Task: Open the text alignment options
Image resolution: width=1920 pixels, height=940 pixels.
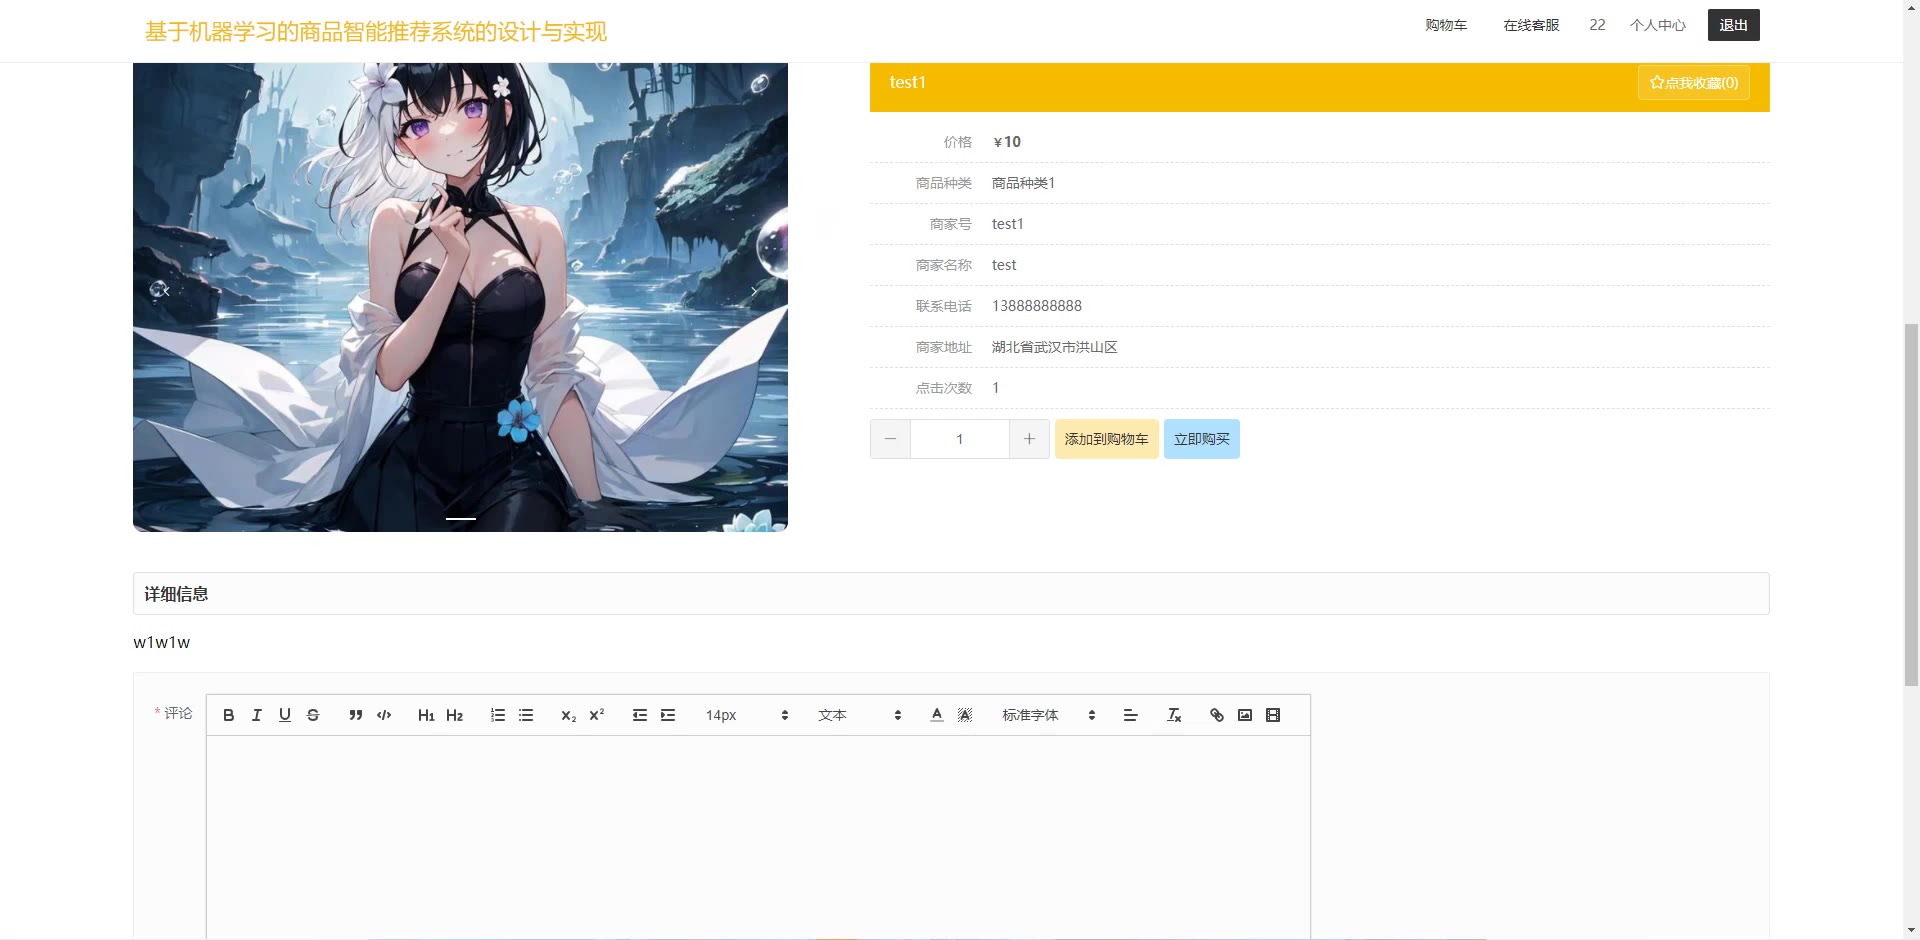Action: [x=1131, y=715]
